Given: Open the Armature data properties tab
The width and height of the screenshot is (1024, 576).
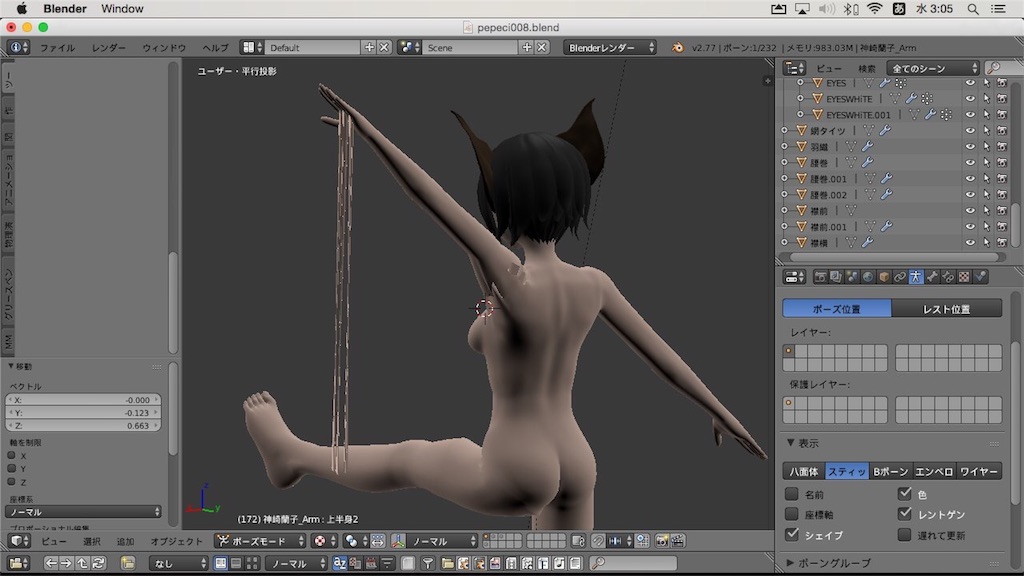Looking at the screenshot, I should [916, 277].
